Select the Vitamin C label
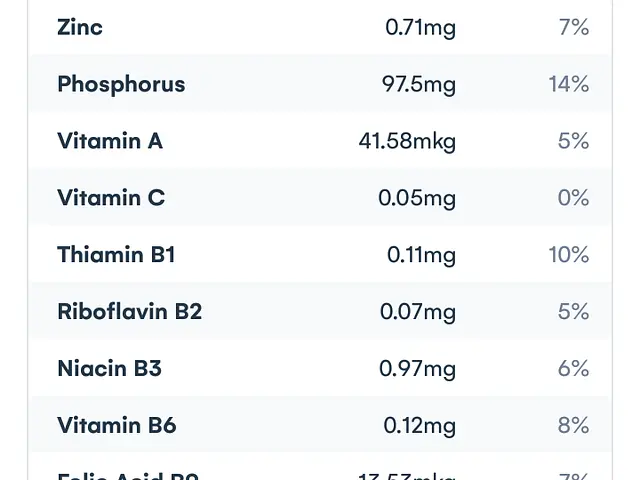 tap(111, 198)
